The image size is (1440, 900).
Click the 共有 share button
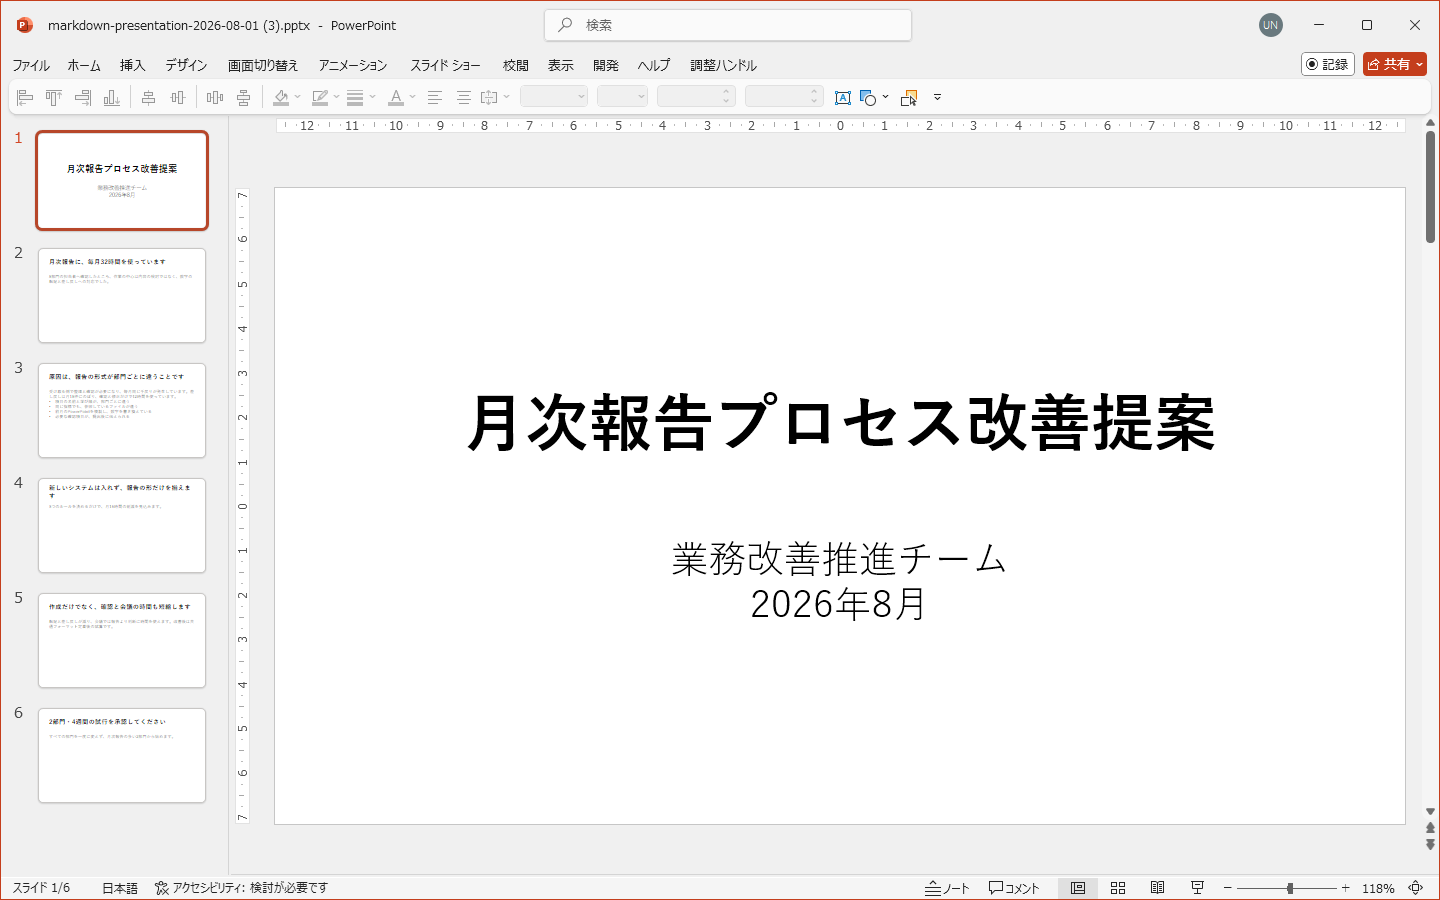coord(1395,64)
